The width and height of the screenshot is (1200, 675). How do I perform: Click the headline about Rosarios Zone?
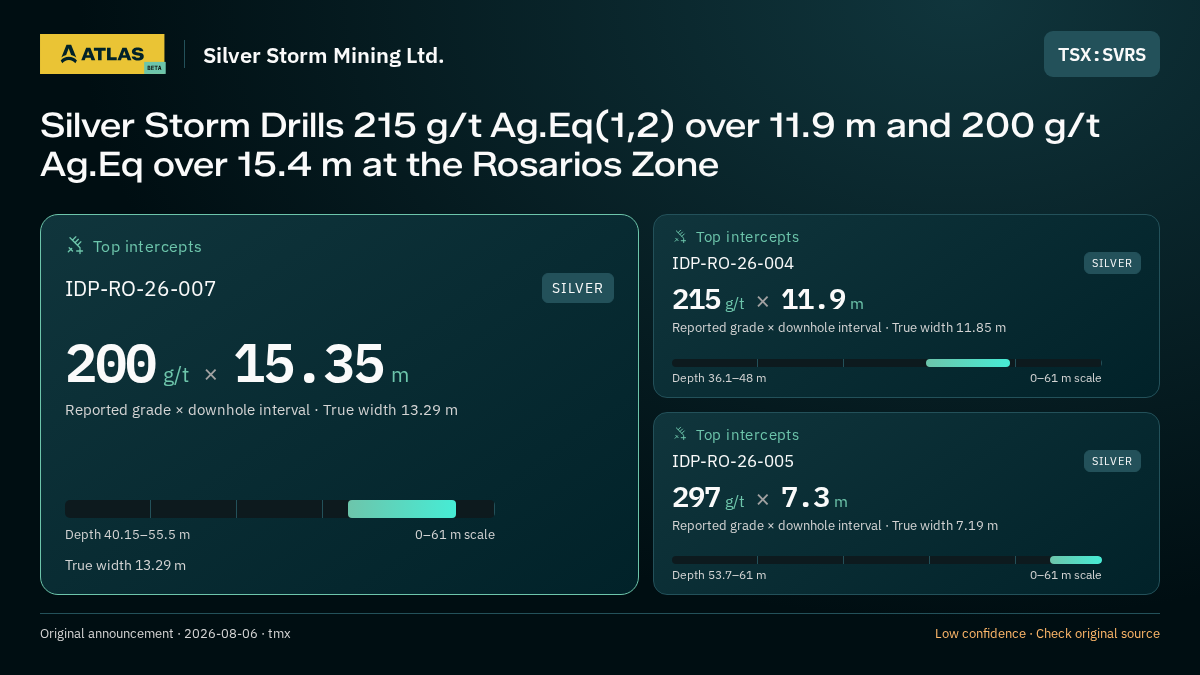coord(570,145)
